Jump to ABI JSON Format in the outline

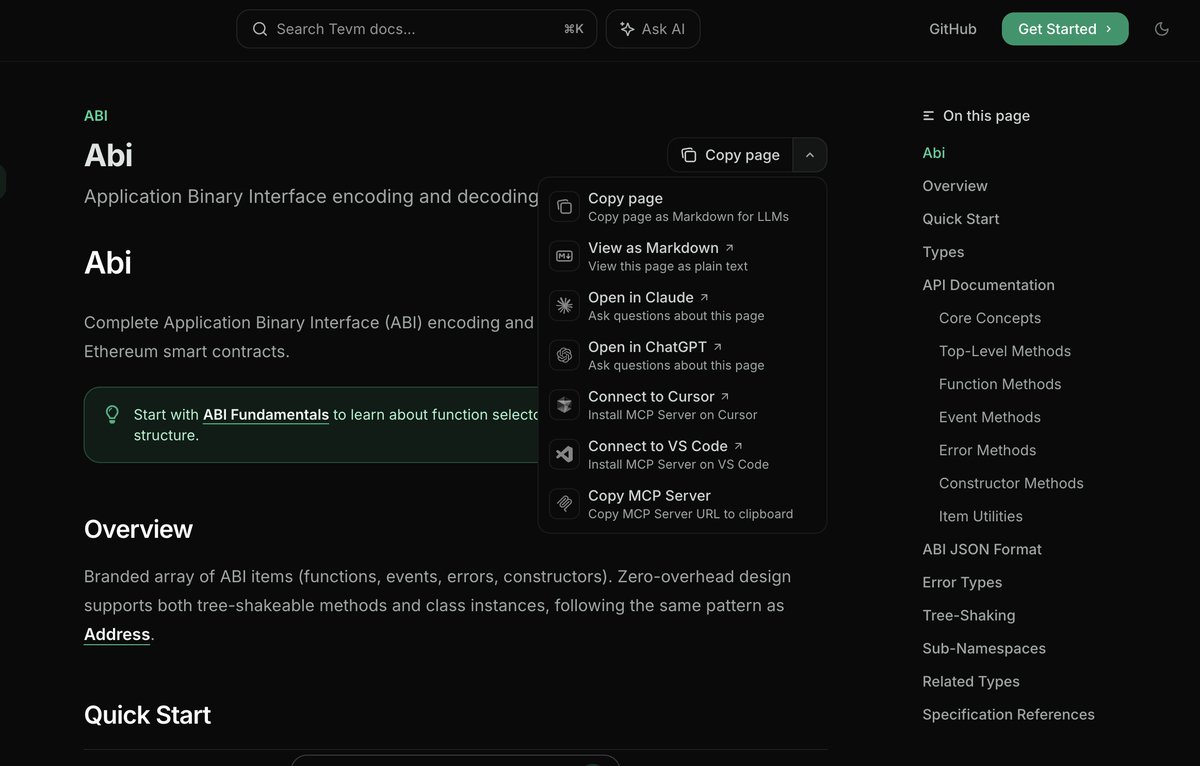click(x=982, y=549)
